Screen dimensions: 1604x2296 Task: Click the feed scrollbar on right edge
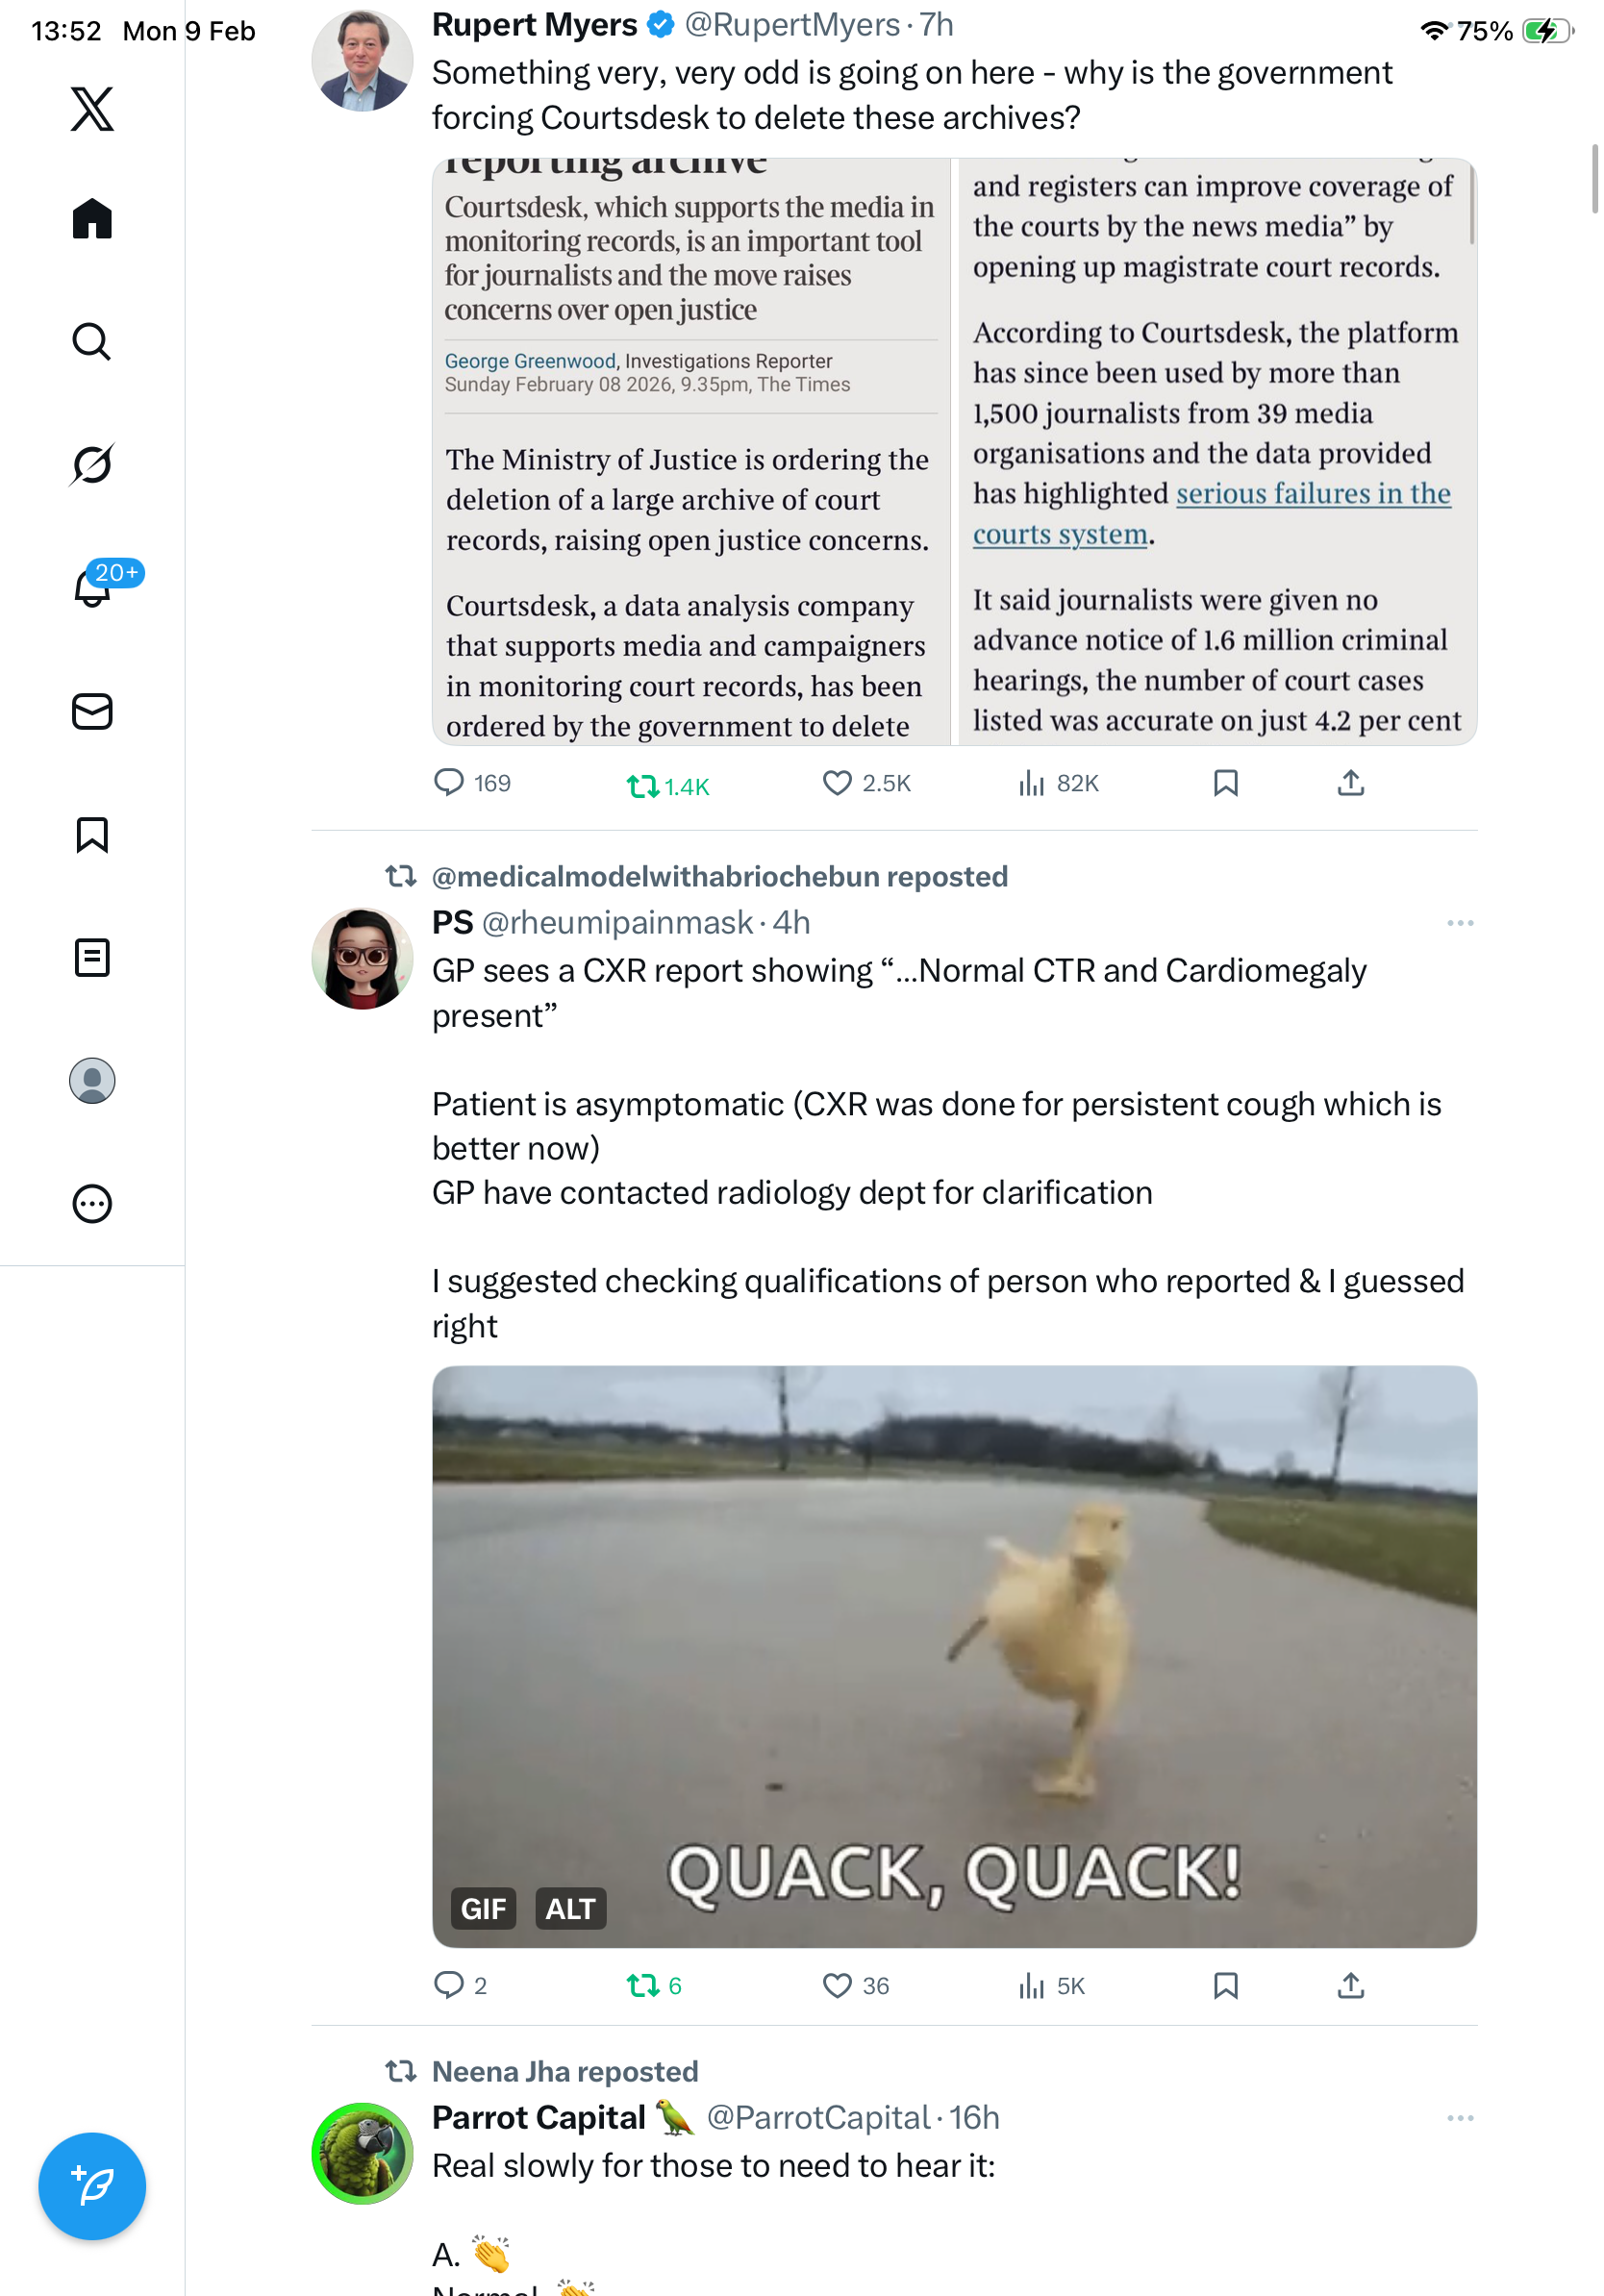pyautogui.click(x=1595, y=178)
